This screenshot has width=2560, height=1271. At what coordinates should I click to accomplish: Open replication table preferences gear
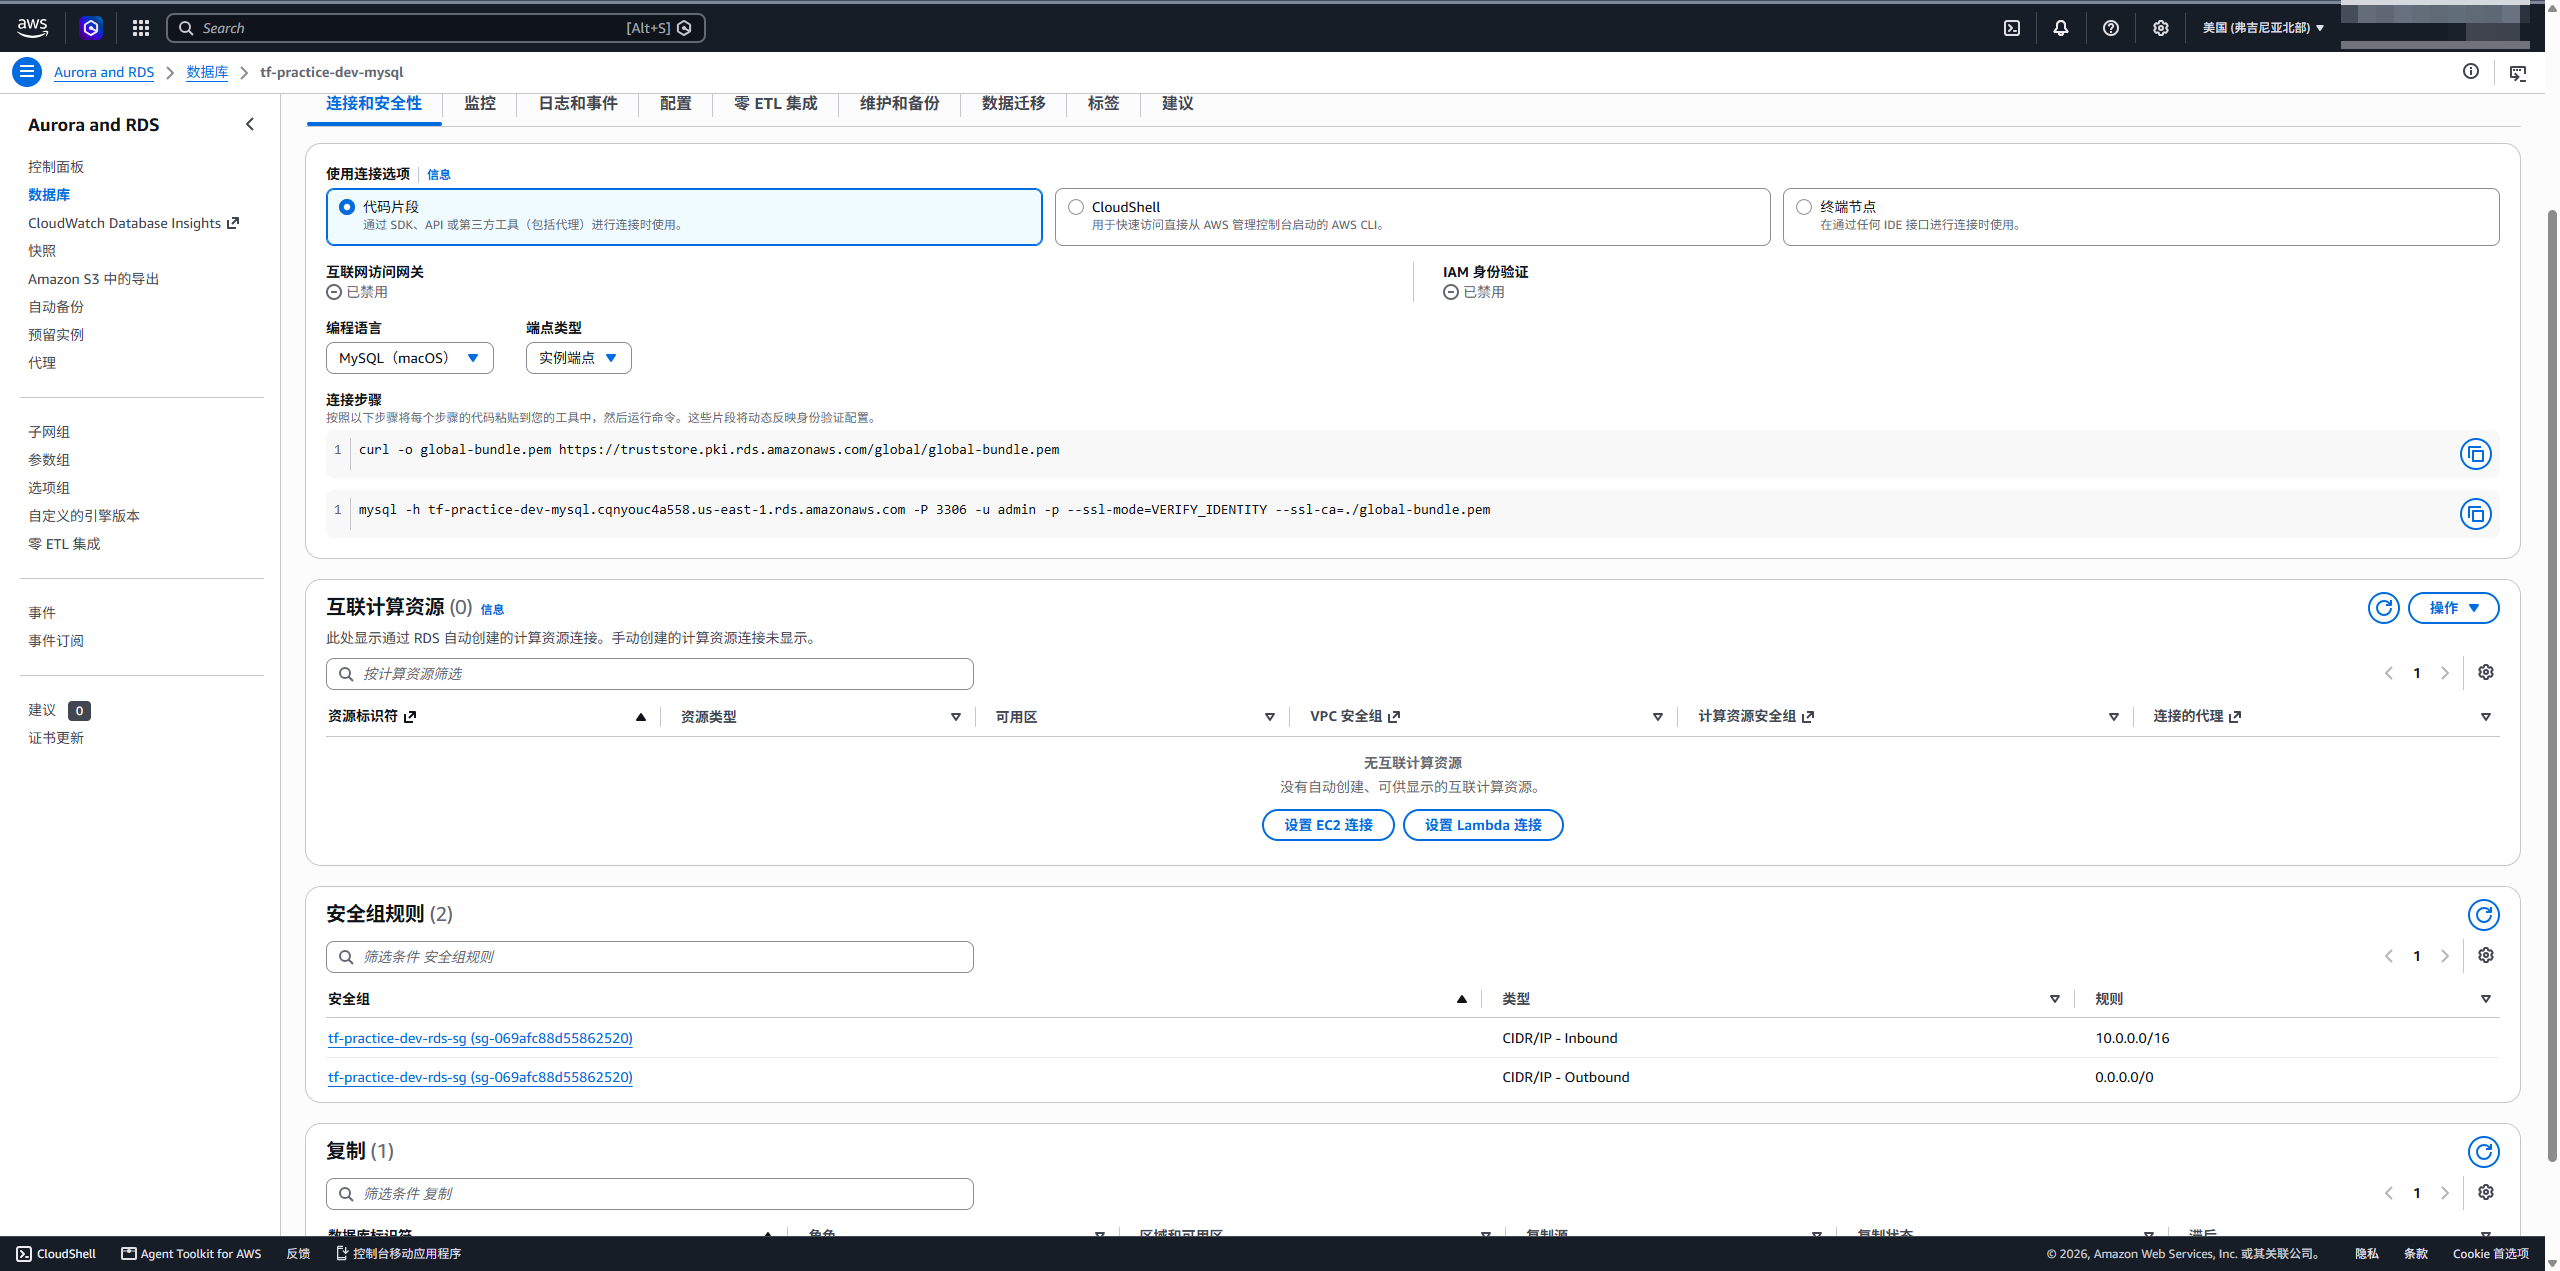(x=2486, y=1192)
